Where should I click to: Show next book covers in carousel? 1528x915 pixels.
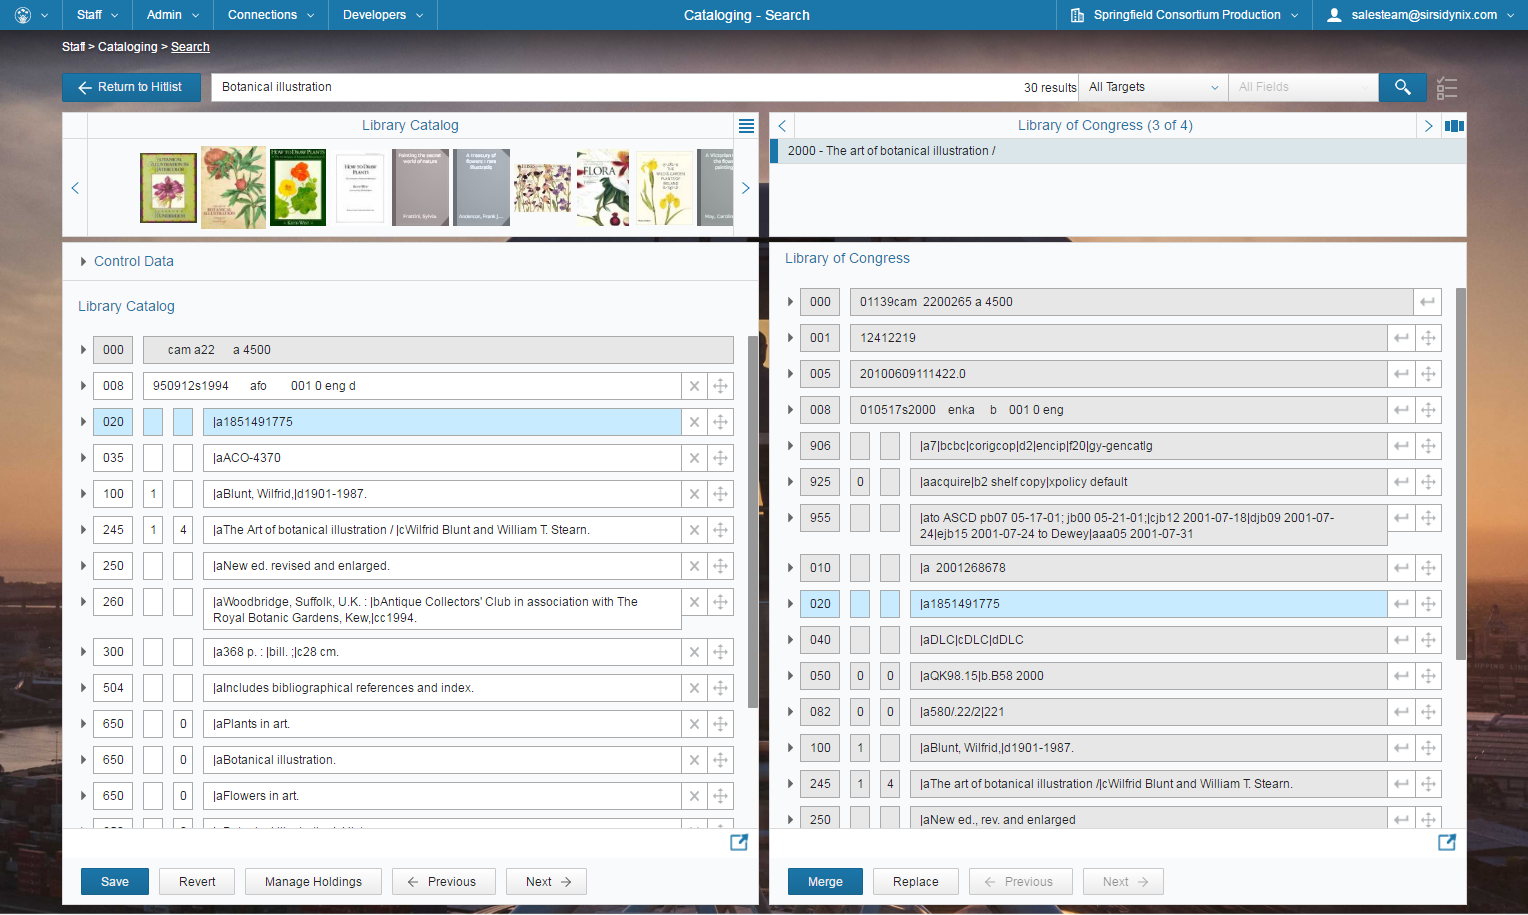click(x=745, y=188)
